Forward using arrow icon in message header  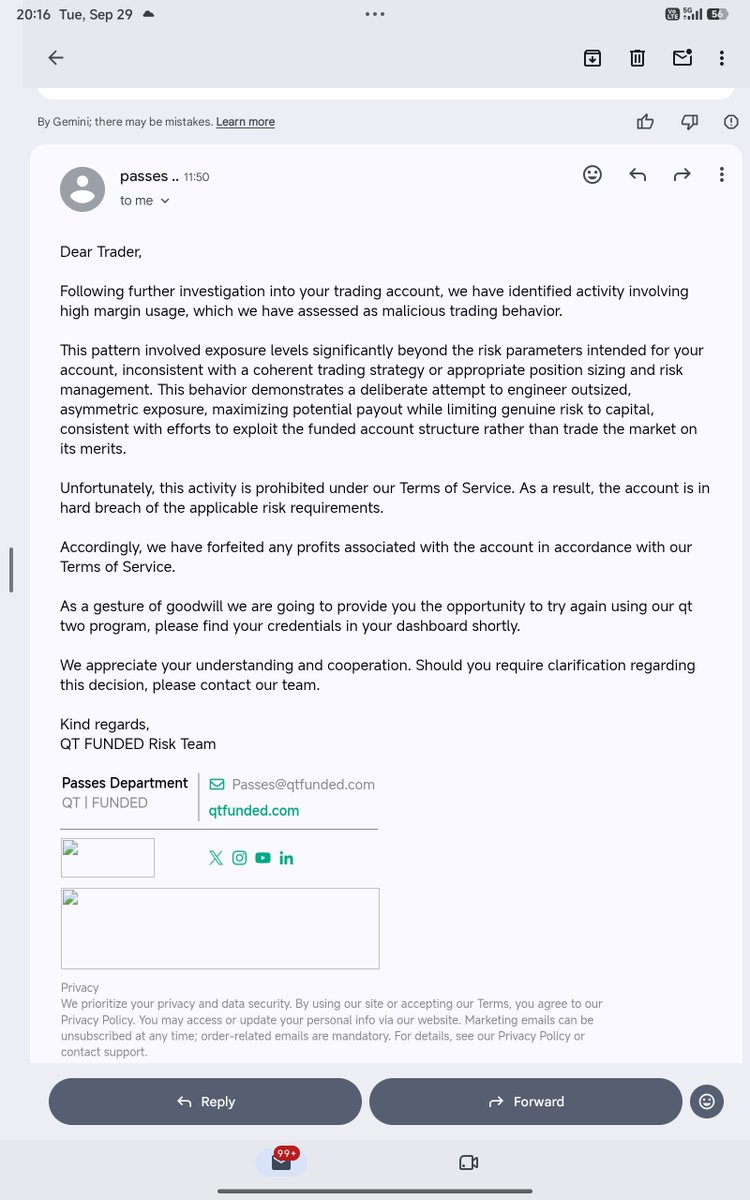682,174
